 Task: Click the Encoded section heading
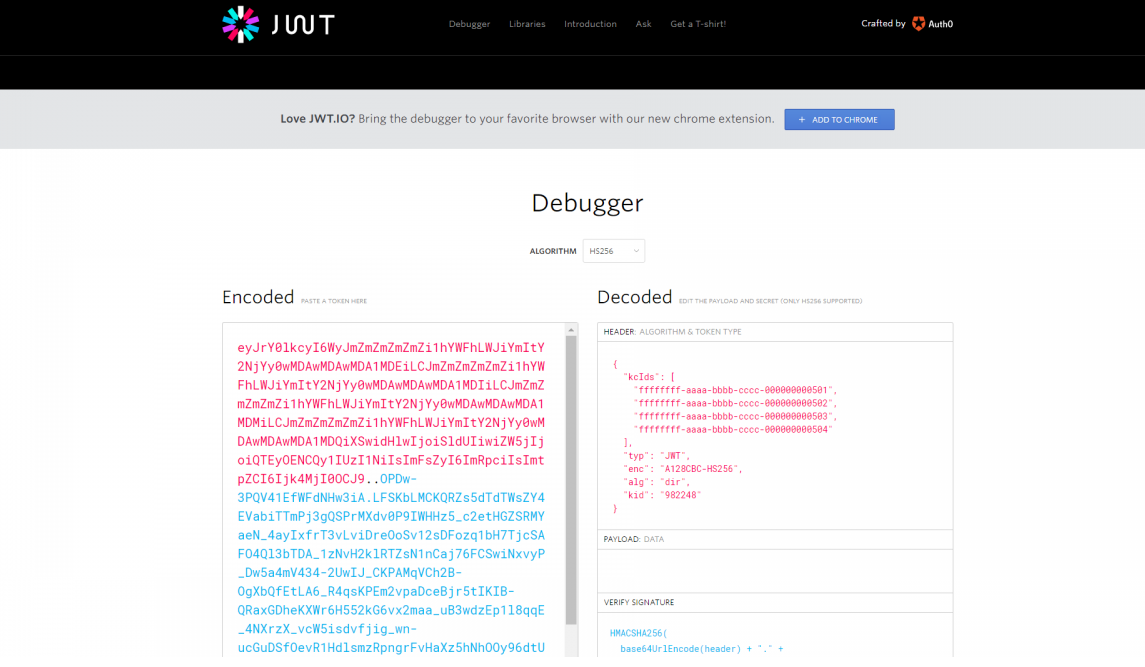tap(258, 297)
